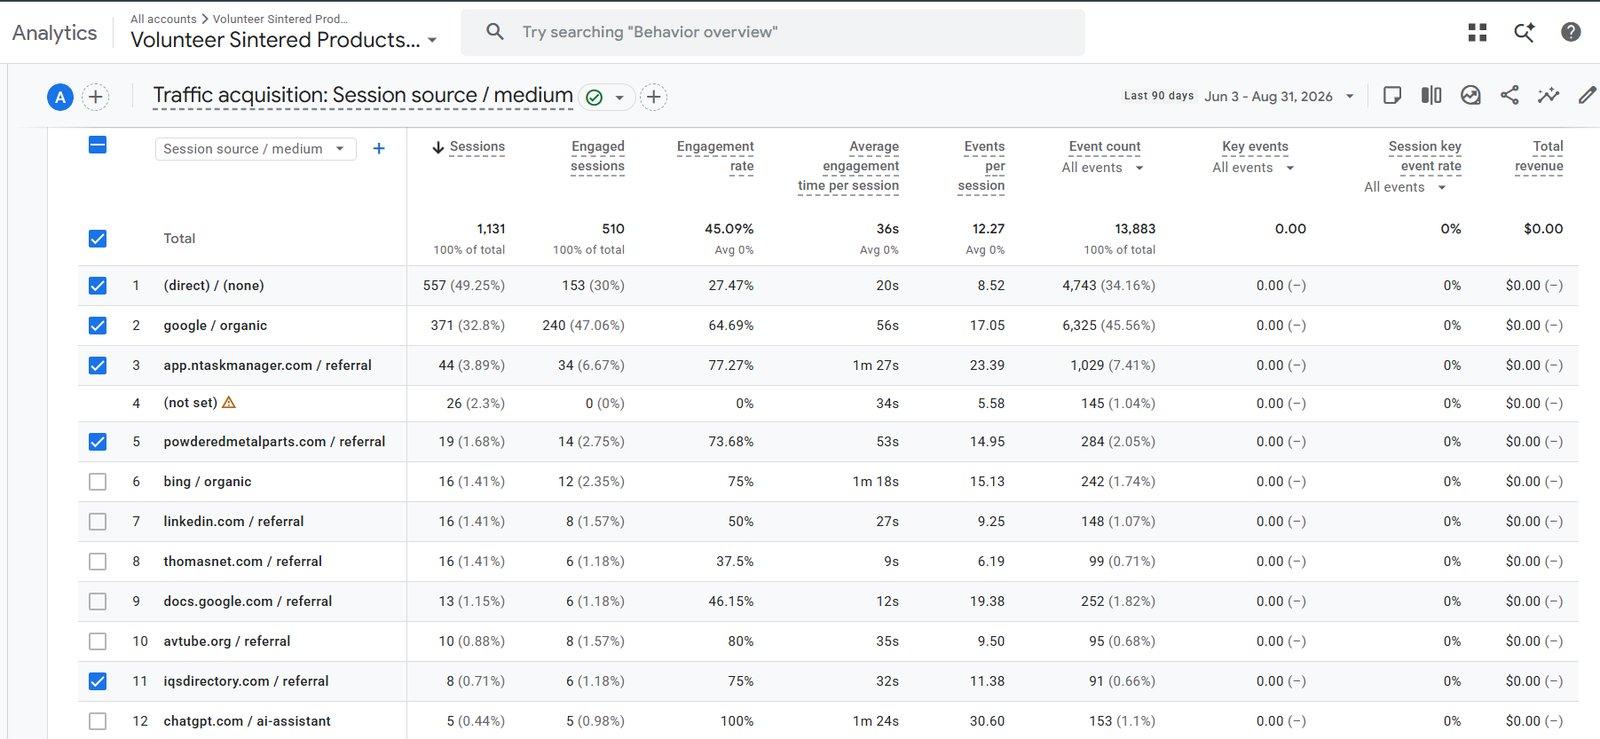Open the Google apps grid icon

(1477, 32)
